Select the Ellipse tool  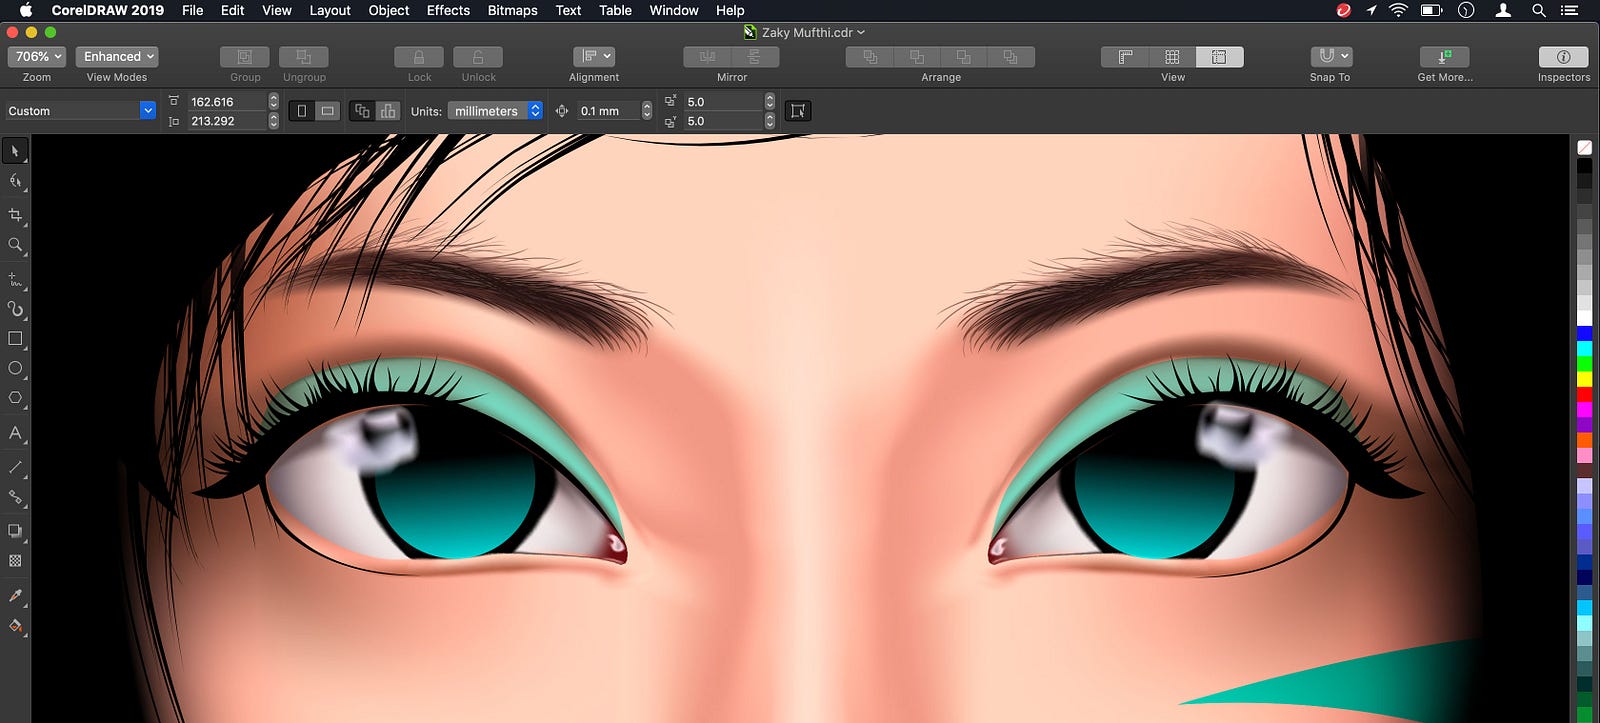[15, 368]
